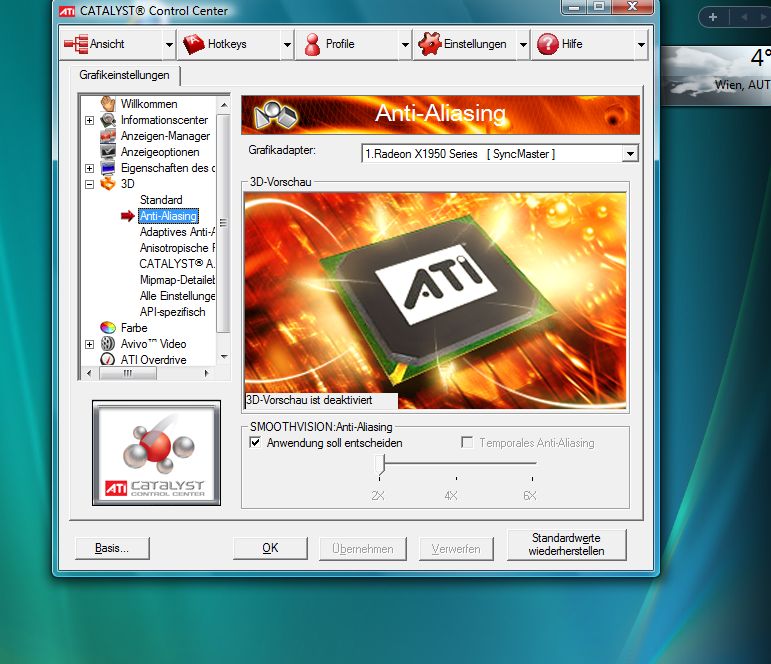
Task: Click tree horizontal scrollbar right arrow
Action: pos(207,373)
